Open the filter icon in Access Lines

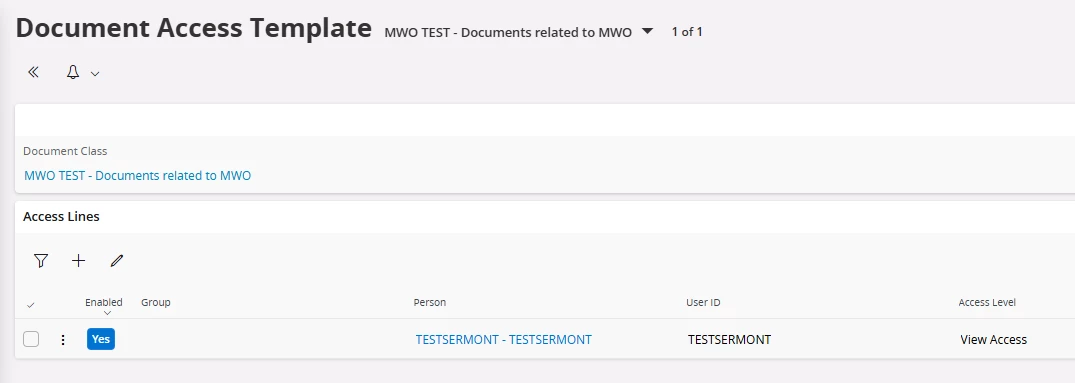41,260
